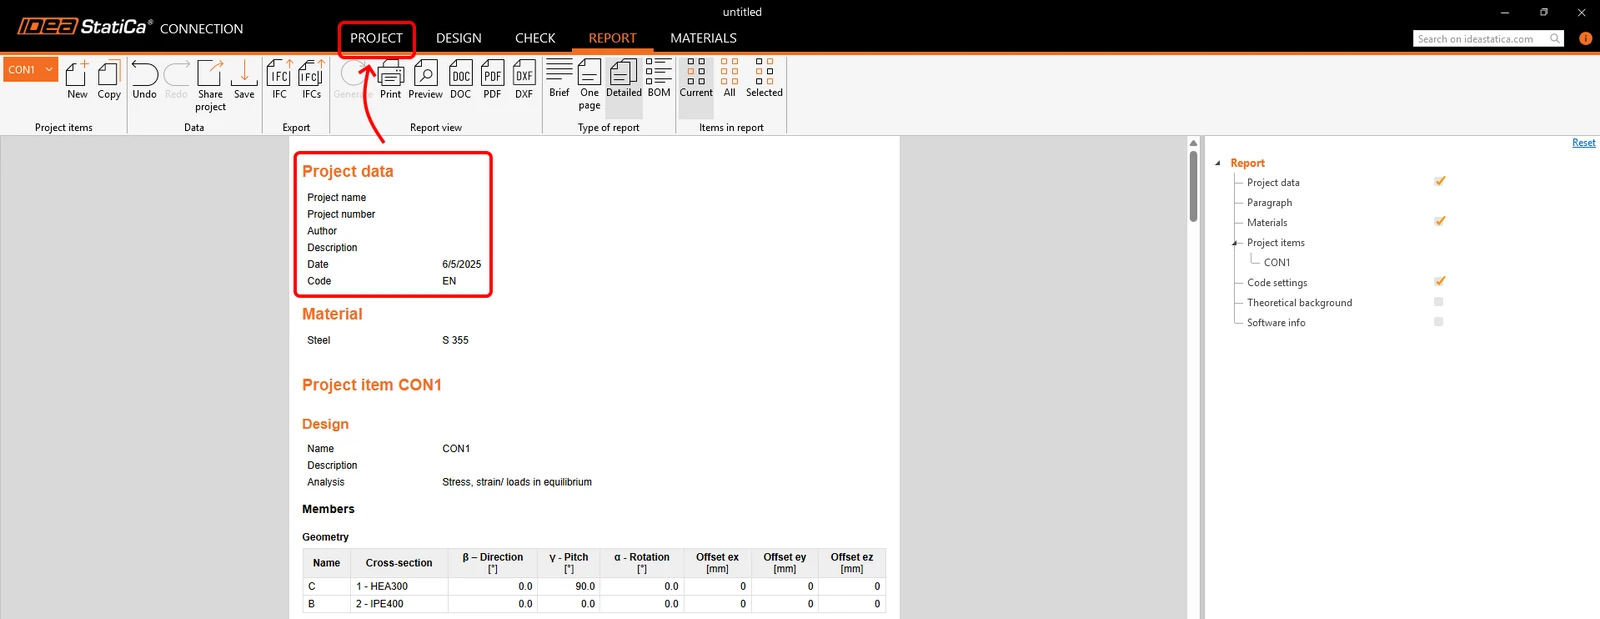Screen dimensions: 1600x619
Task: Open the DESIGN tab
Action: (458, 38)
